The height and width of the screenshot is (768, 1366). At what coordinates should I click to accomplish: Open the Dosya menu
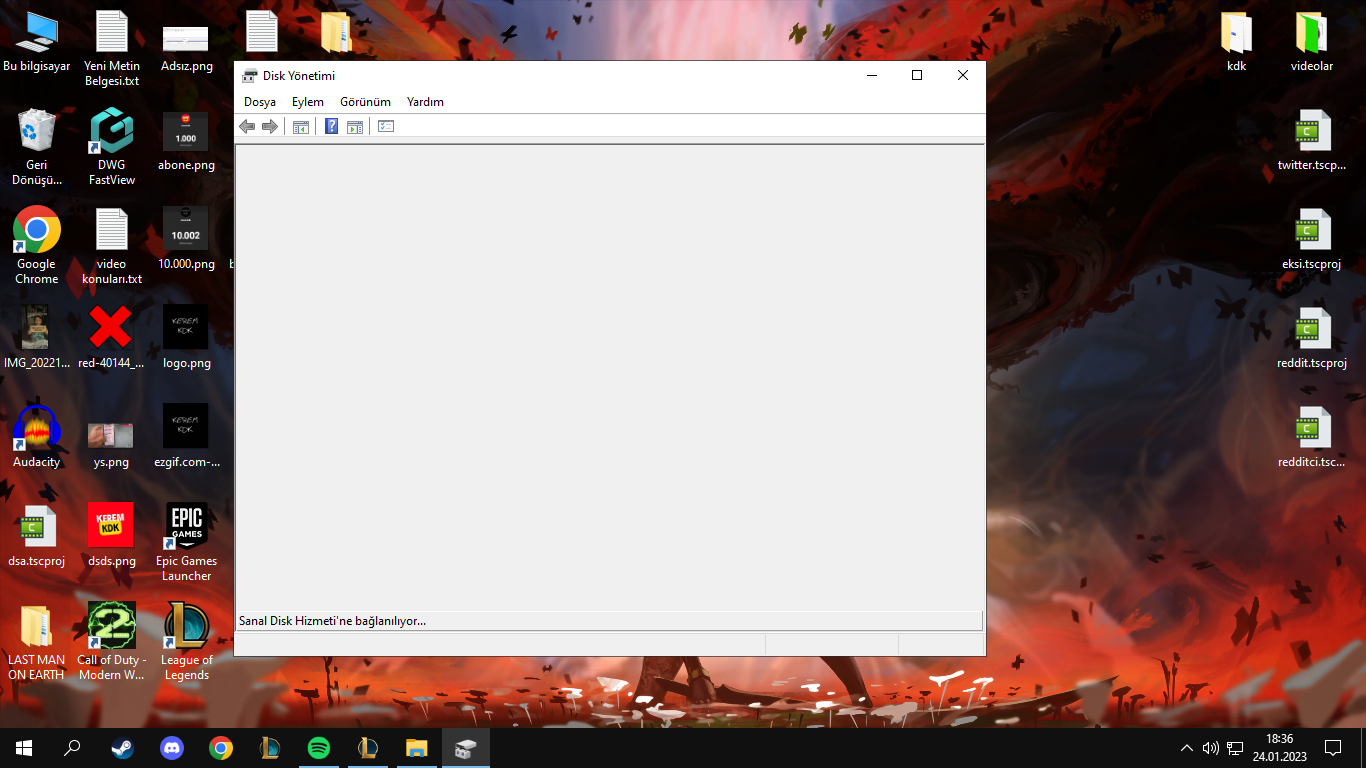(260, 102)
